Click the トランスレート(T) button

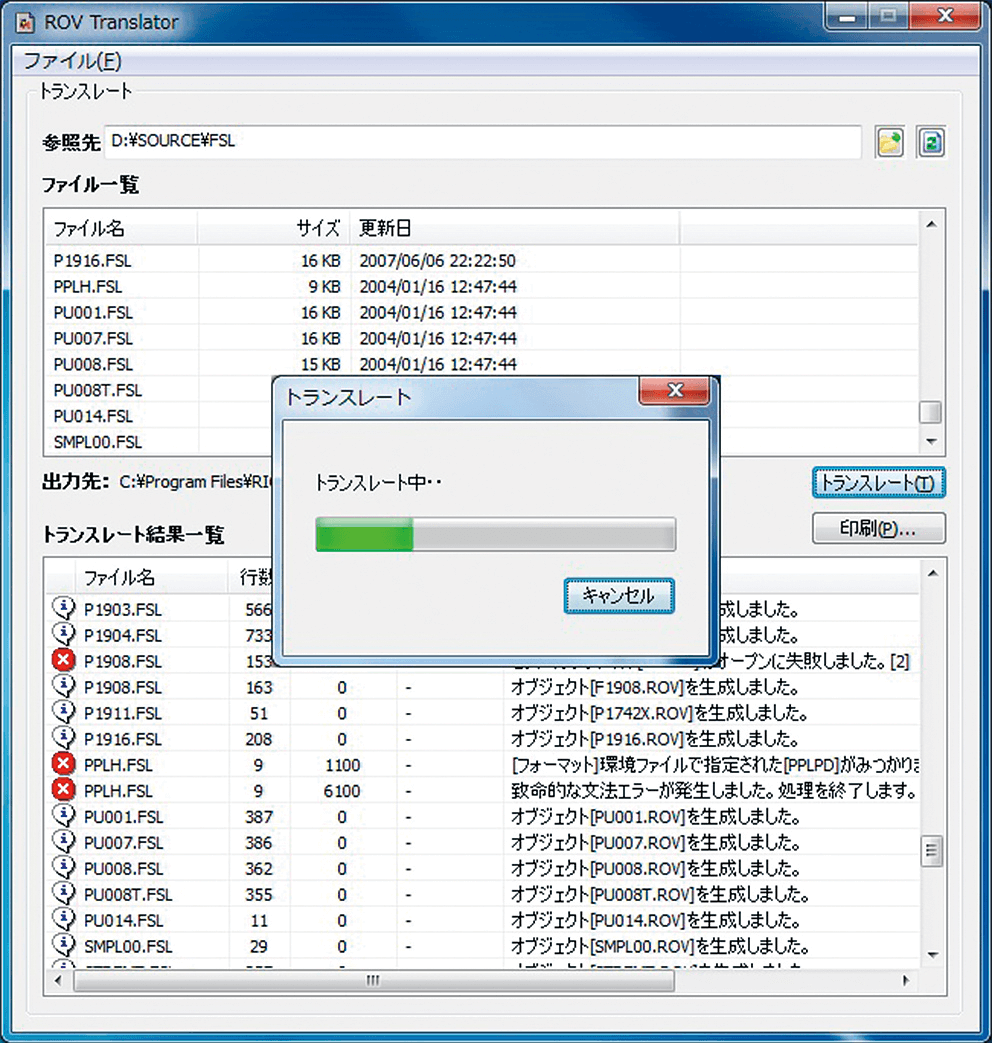point(878,483)
